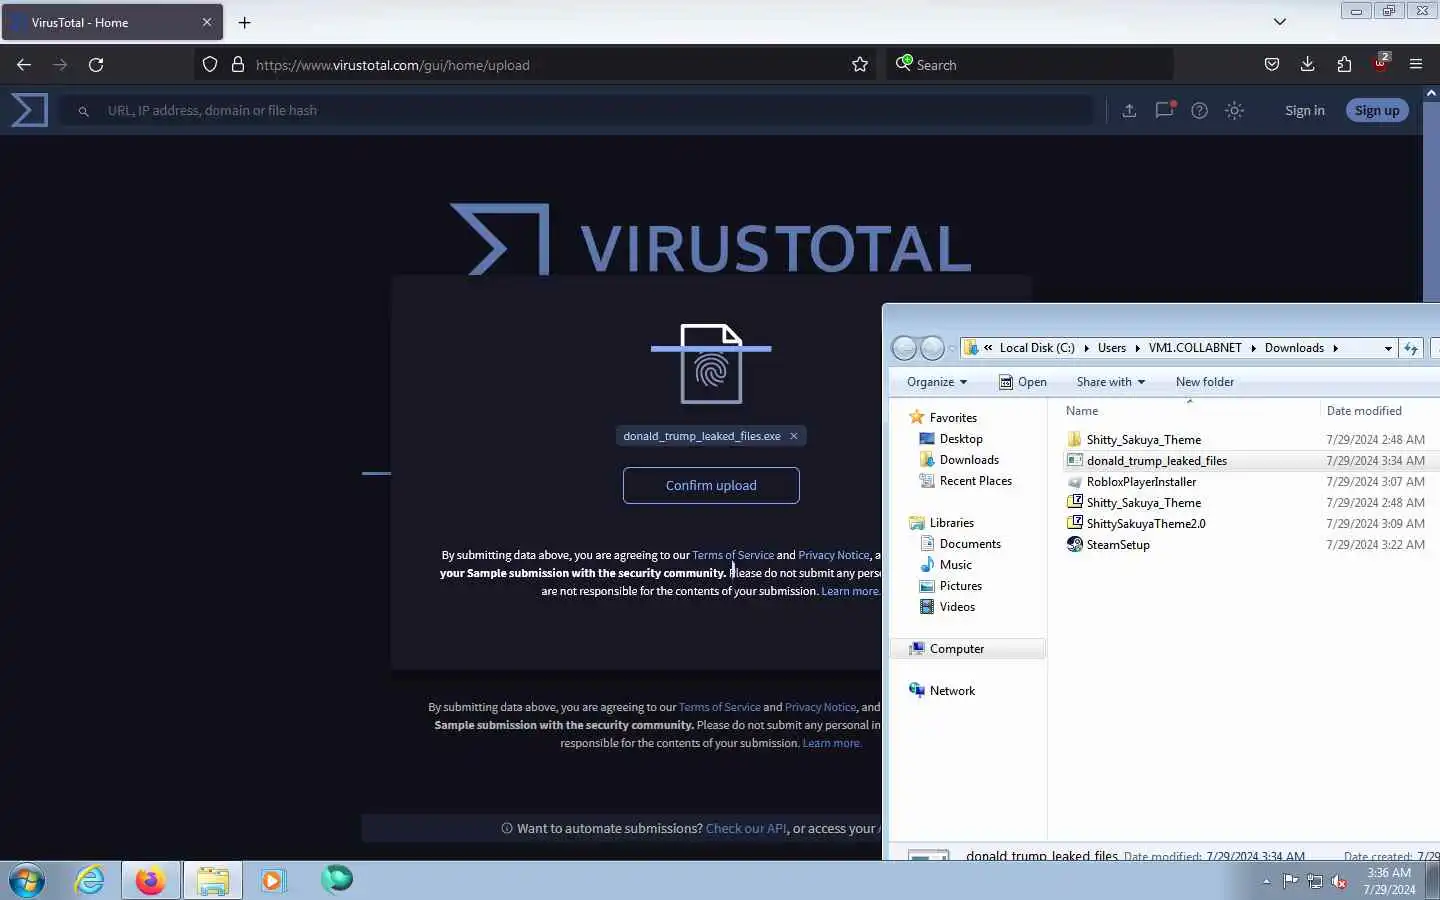The image size is (1440, 900).
Task: Launch Internet Explorer from the taskbar
Action: click(x=90, y=880)
